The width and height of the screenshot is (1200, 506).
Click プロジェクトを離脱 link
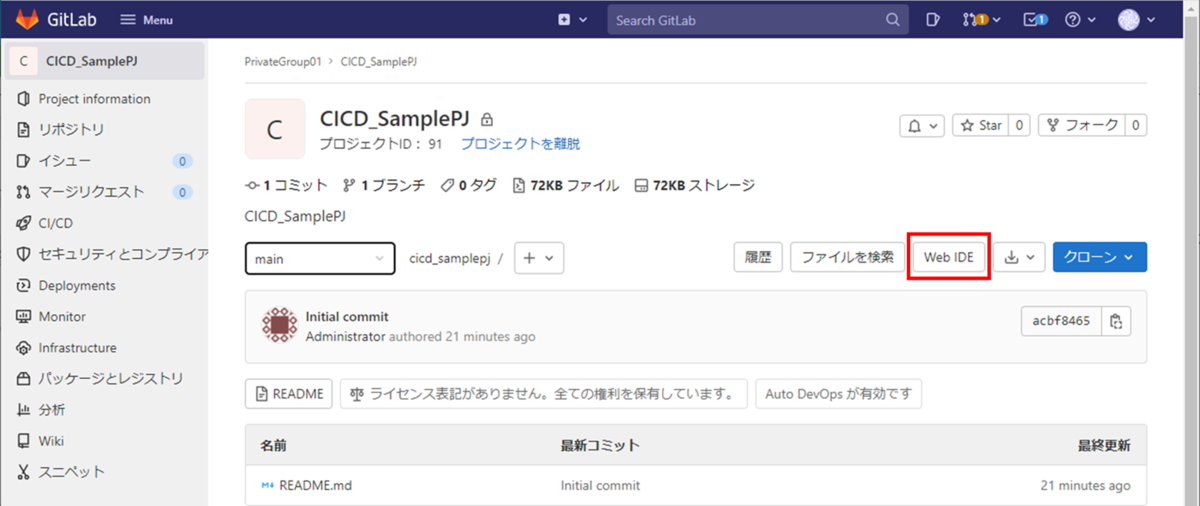tap(520, 144)
